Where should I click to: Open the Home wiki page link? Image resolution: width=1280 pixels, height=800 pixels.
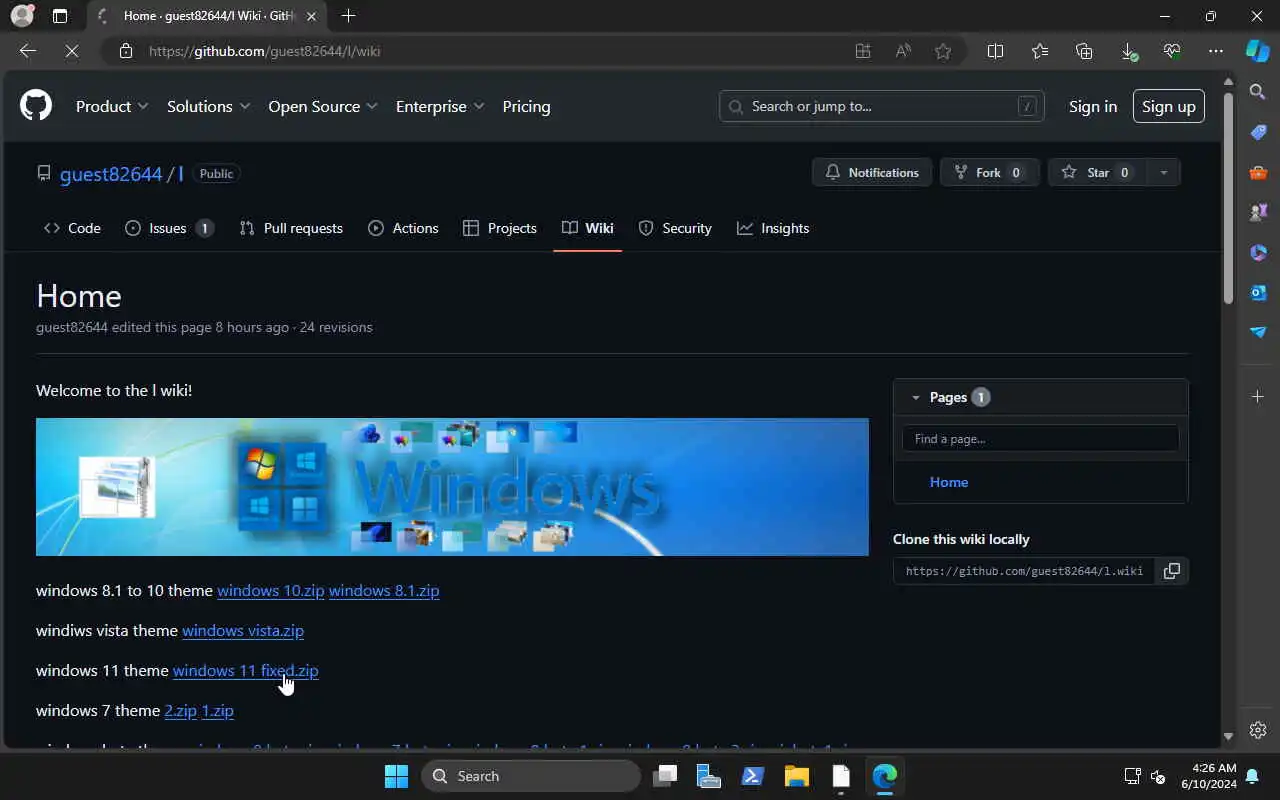pos(949,482)
